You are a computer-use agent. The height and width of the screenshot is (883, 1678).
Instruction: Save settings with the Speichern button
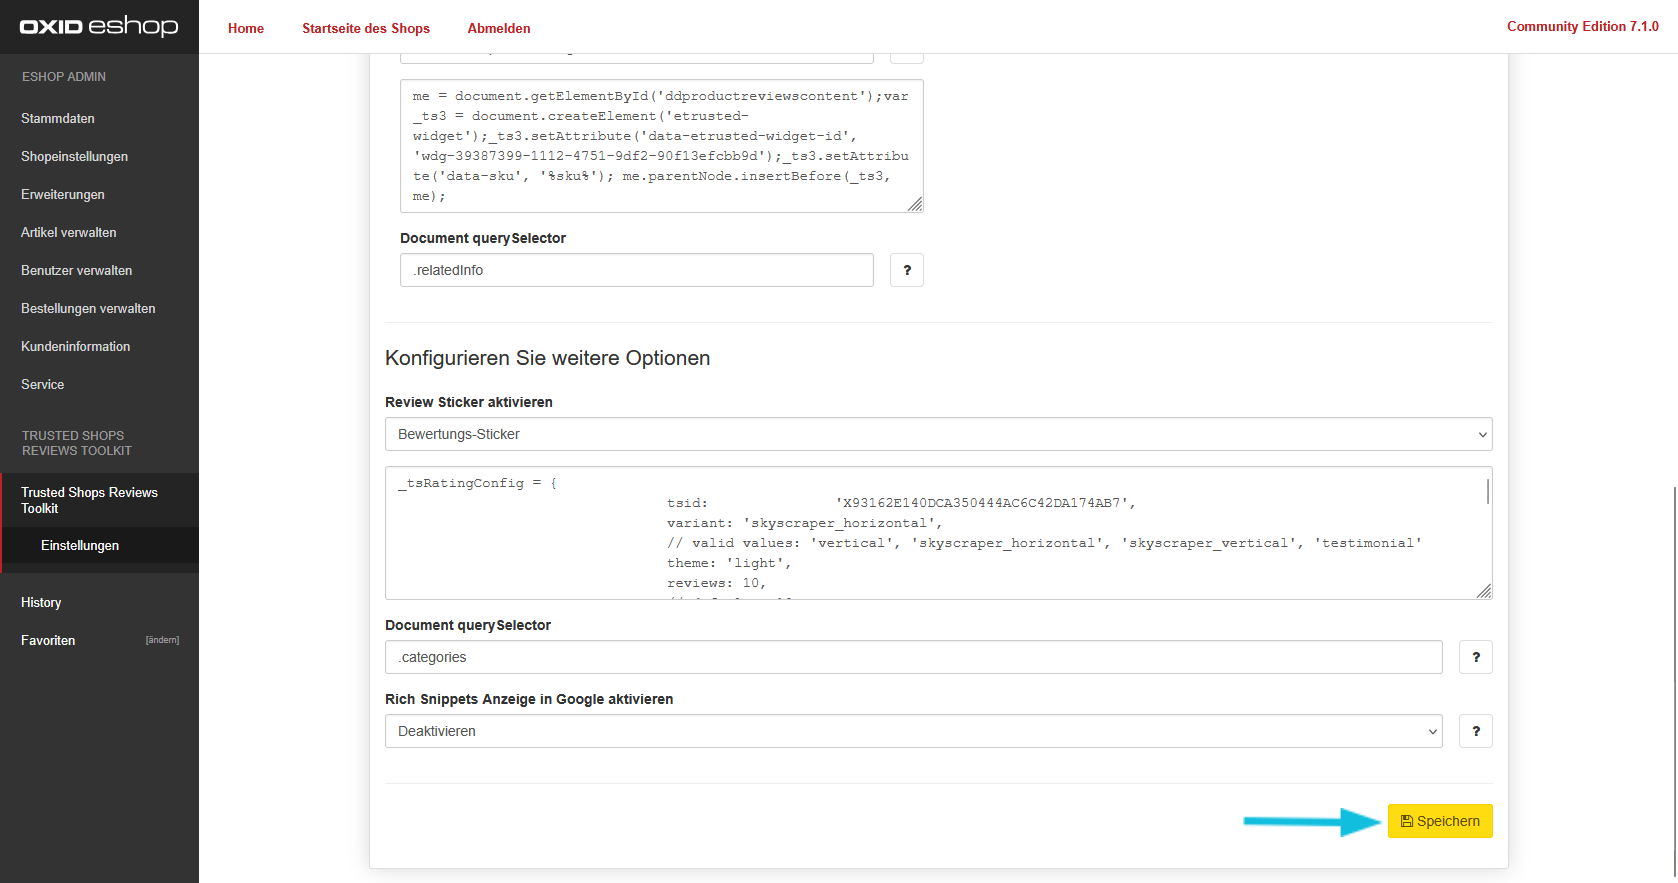point(1440,821)
